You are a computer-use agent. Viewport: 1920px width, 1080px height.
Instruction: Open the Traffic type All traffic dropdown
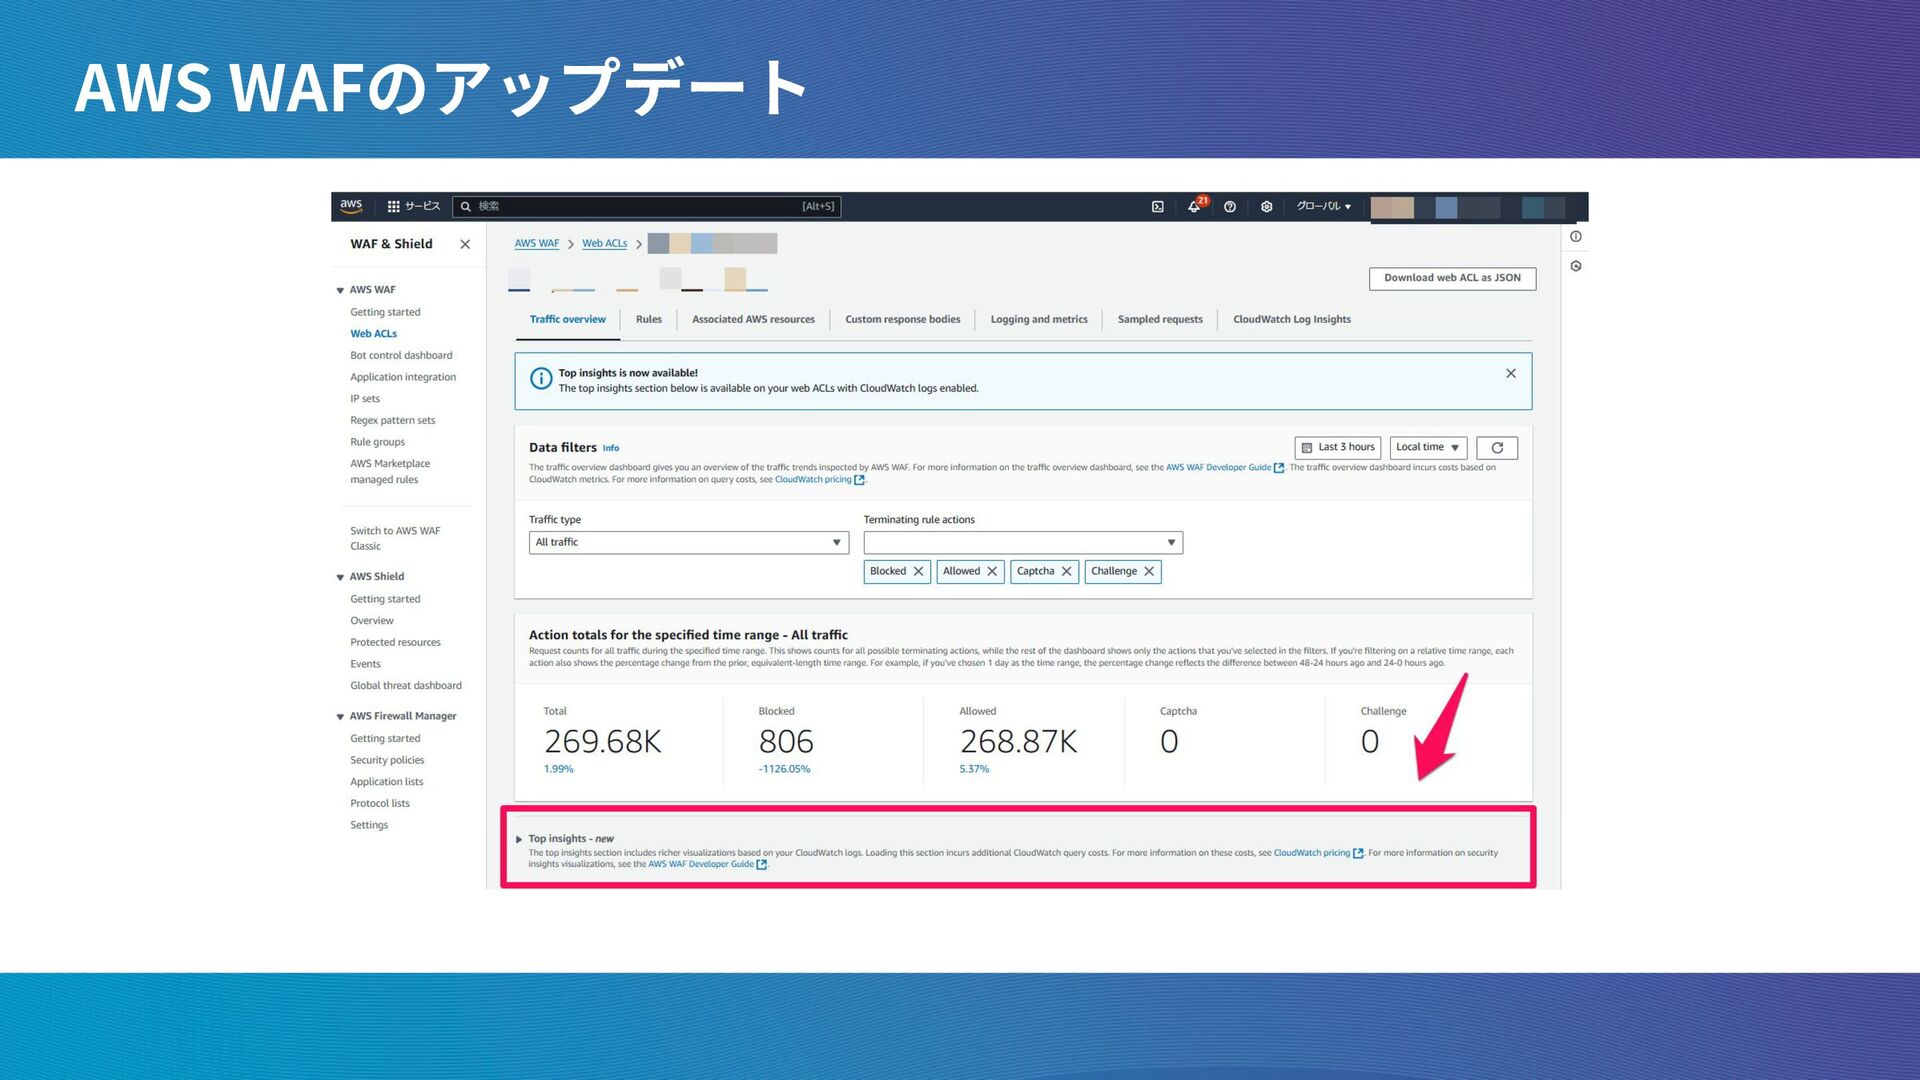(x=688, y=543)
